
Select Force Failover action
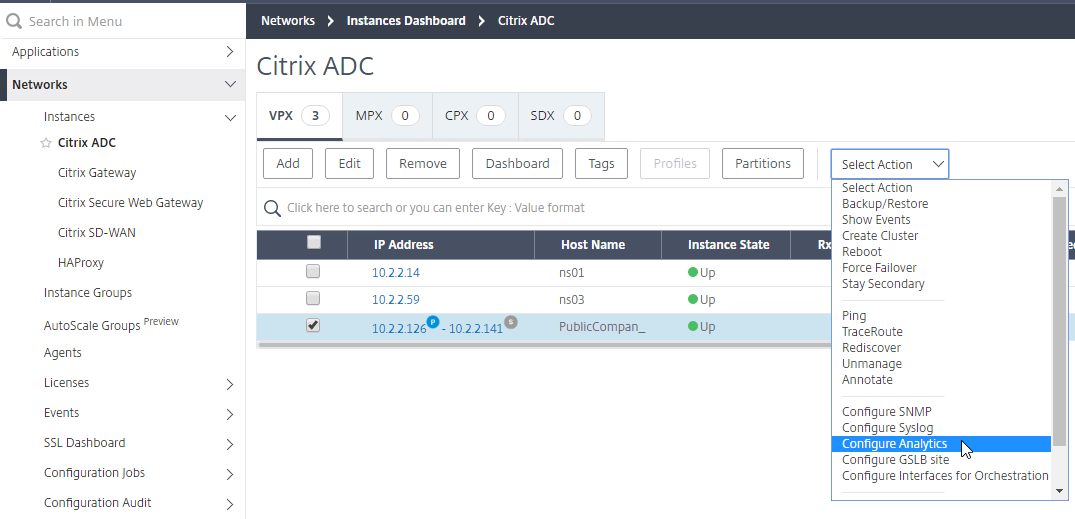(x=879, y=267)
